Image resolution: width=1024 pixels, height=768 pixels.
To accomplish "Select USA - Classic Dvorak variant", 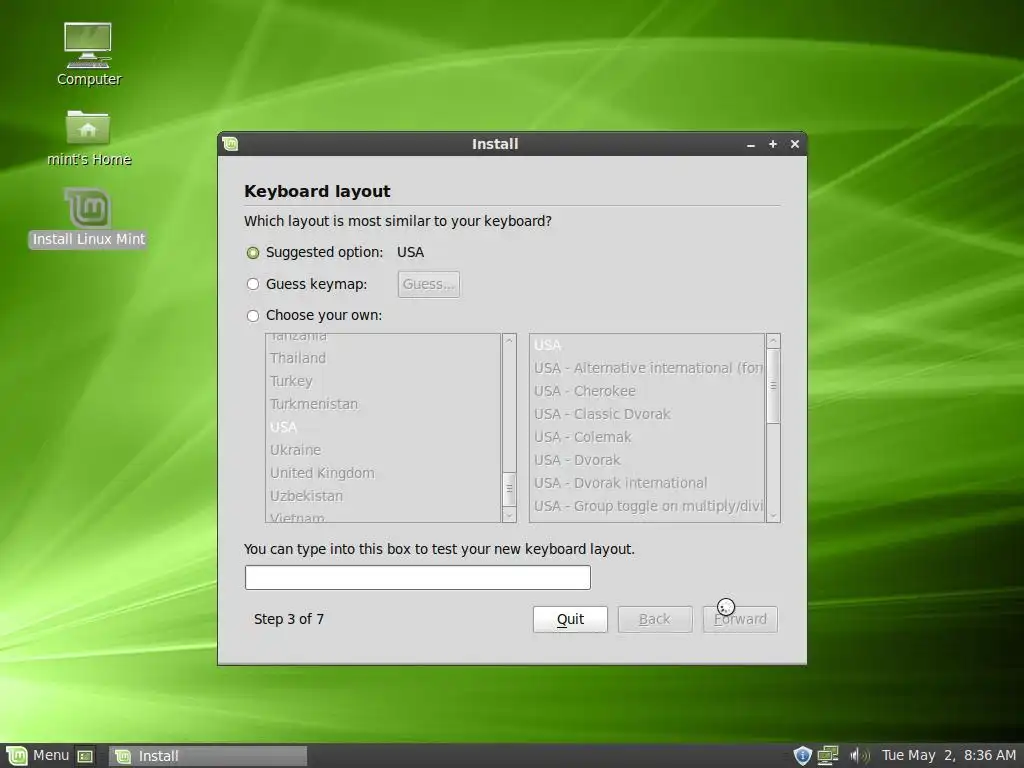I will 647,414.
